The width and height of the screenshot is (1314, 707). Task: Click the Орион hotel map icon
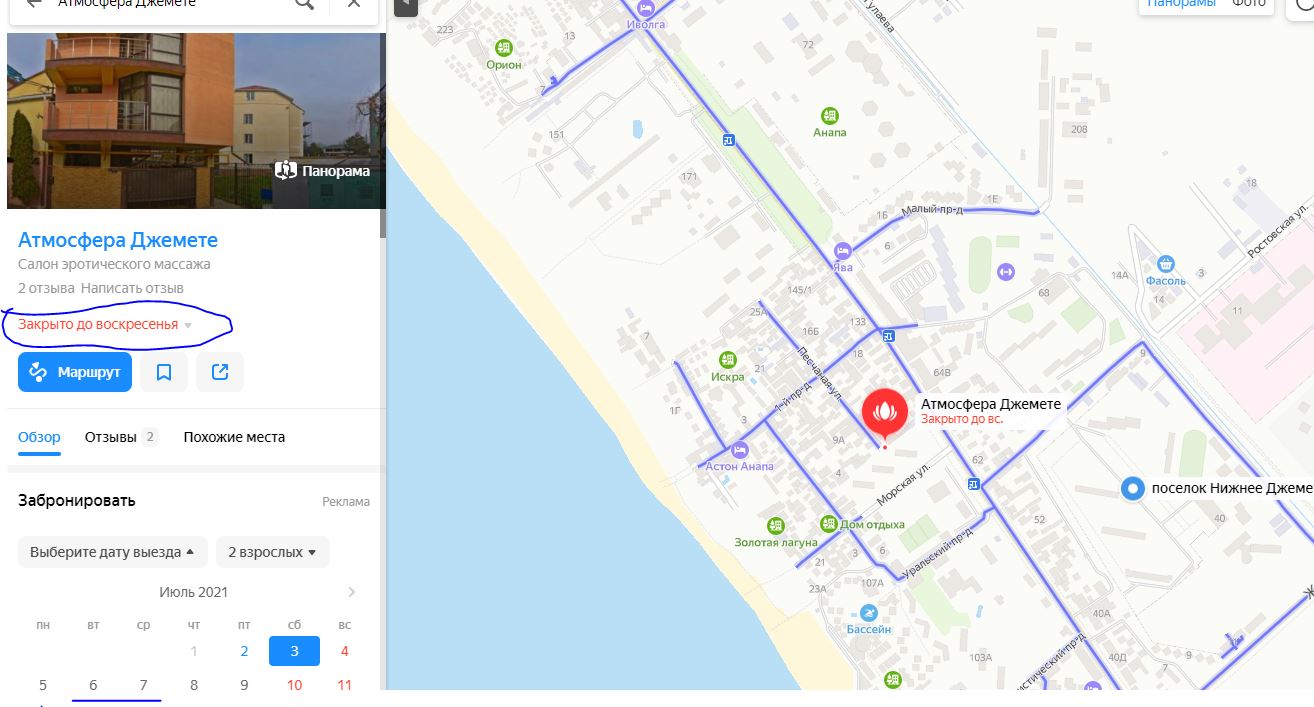504,47
